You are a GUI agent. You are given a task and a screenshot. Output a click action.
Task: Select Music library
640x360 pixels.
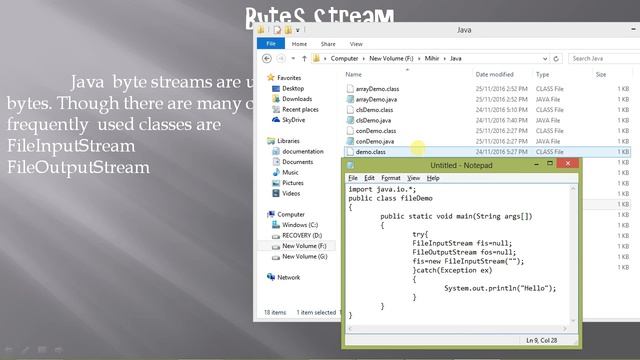pyautogui.click(x=290, y=173)
